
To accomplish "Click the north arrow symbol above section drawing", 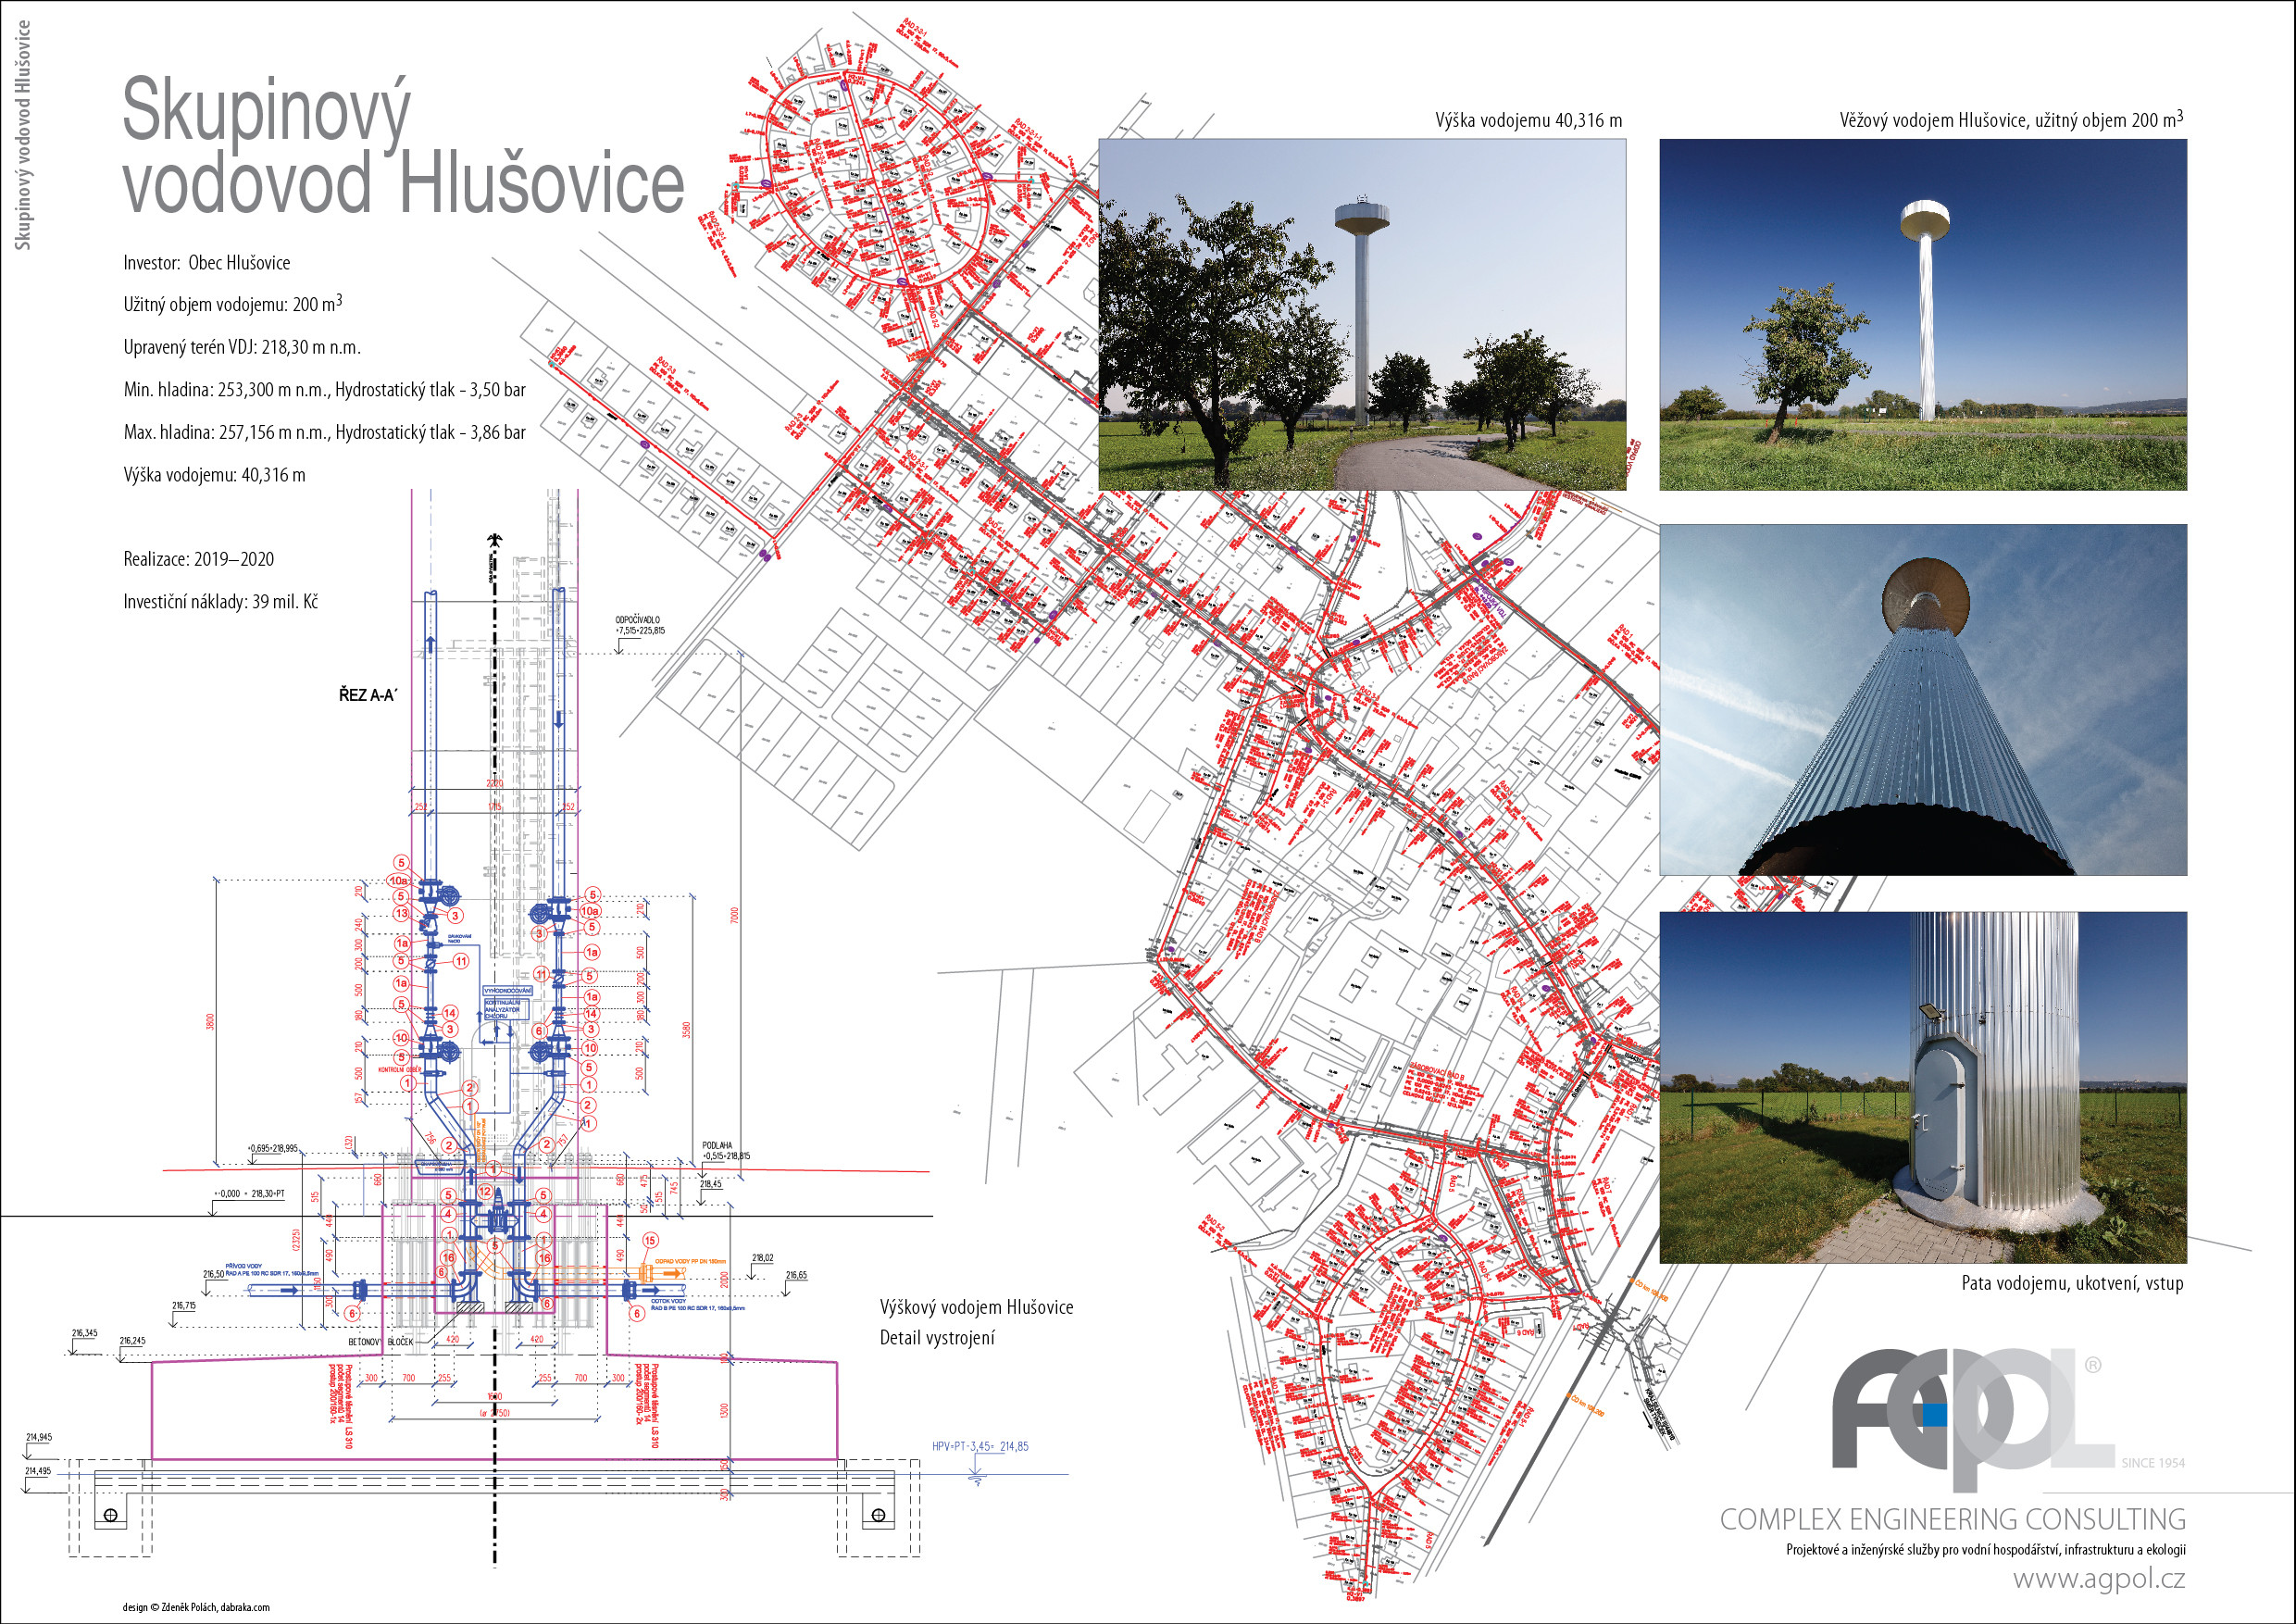I will [x=493, y=541].
